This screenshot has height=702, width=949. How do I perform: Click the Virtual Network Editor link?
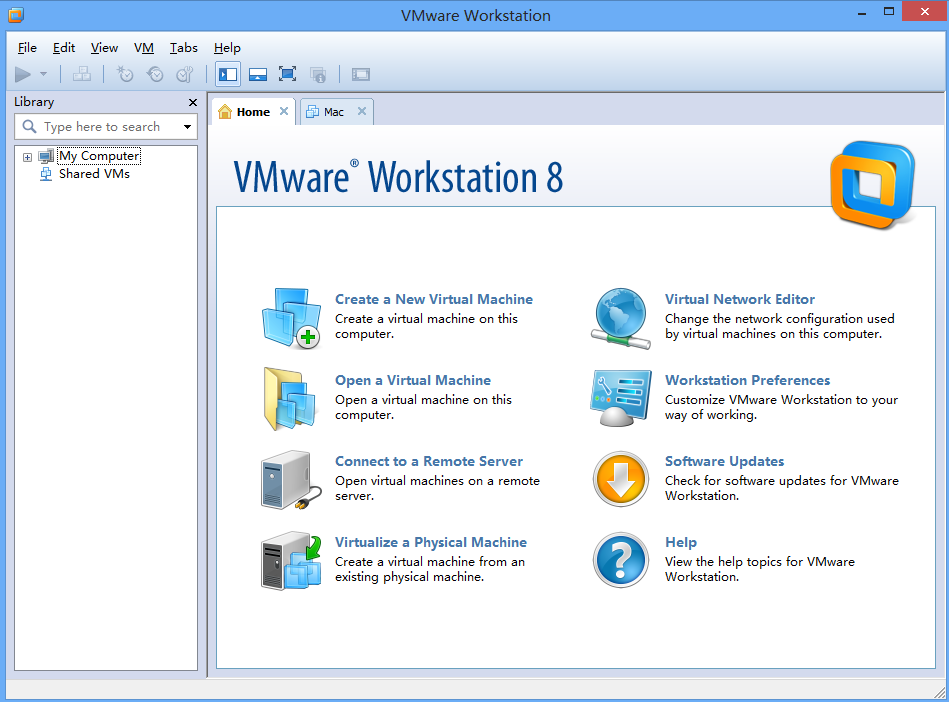coord(740,299)
